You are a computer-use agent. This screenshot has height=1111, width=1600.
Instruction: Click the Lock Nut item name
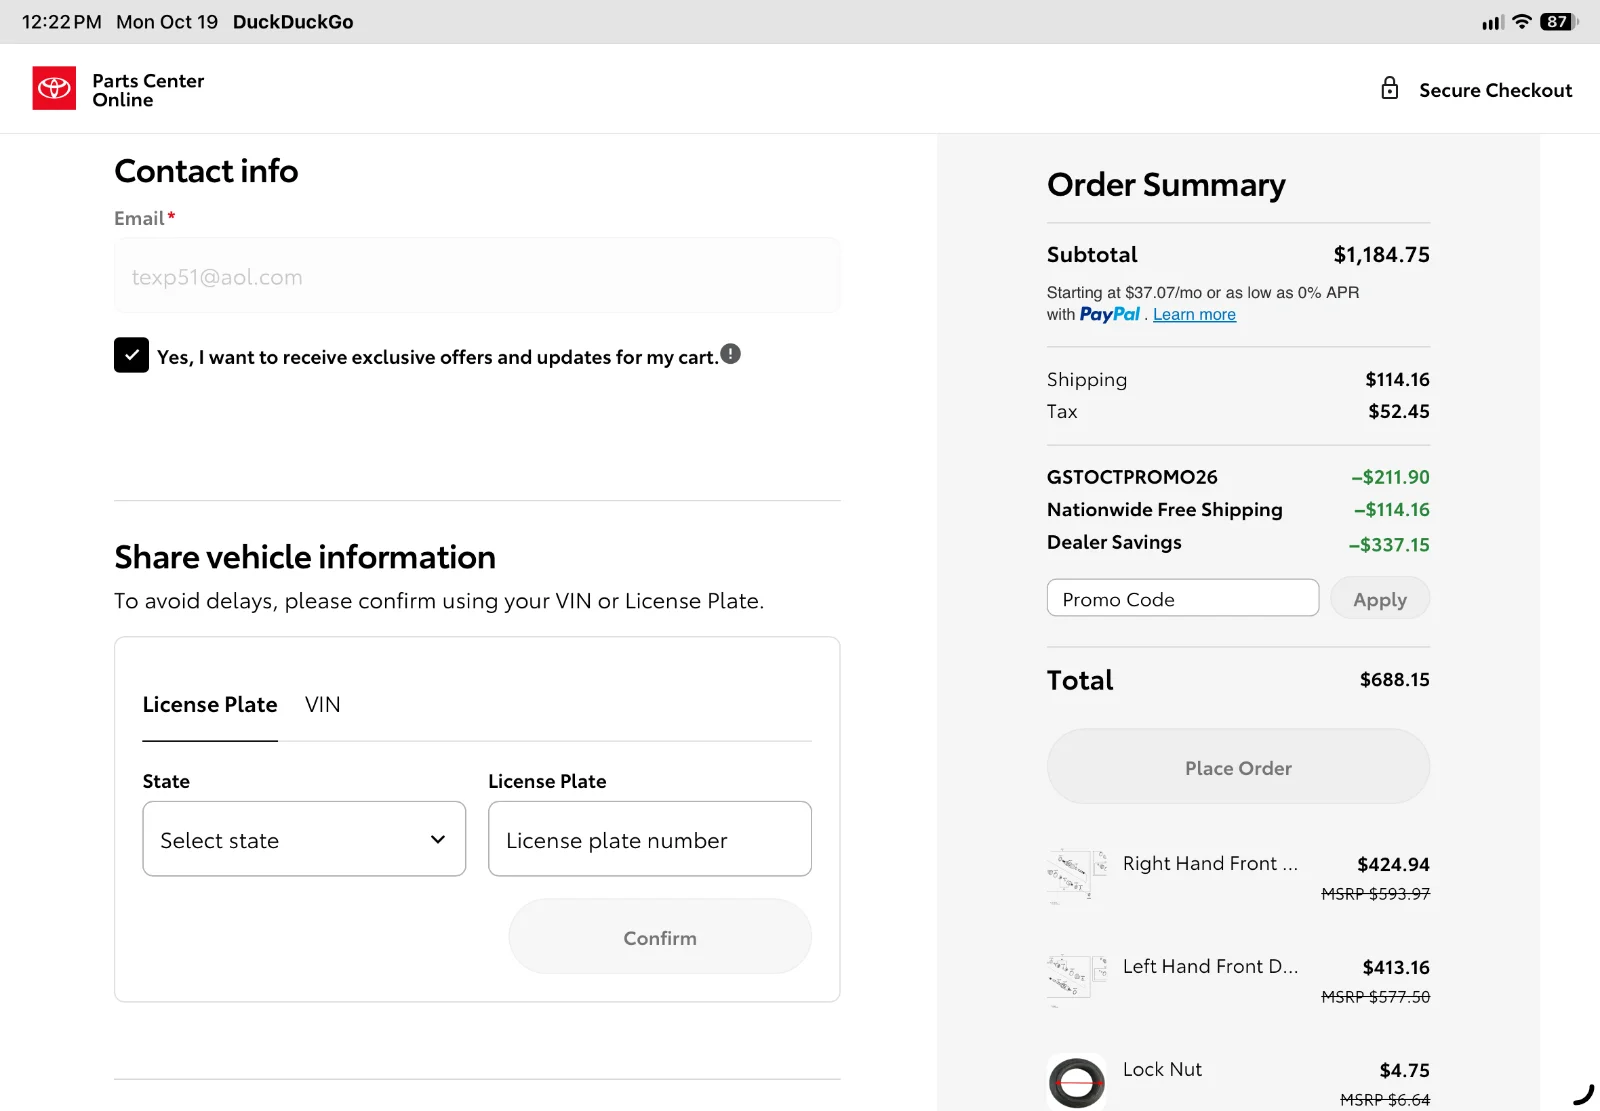coord(1162,1069)
